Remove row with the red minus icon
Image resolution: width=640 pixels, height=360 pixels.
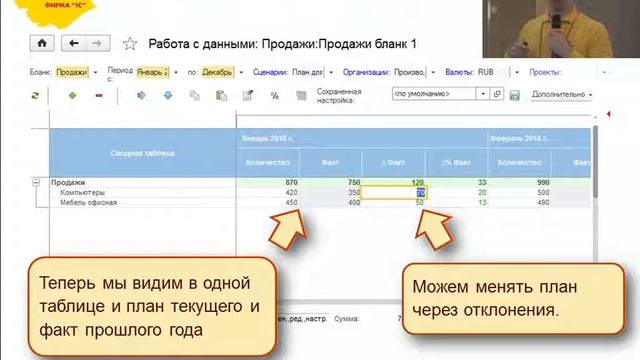(x=99, y=95)
